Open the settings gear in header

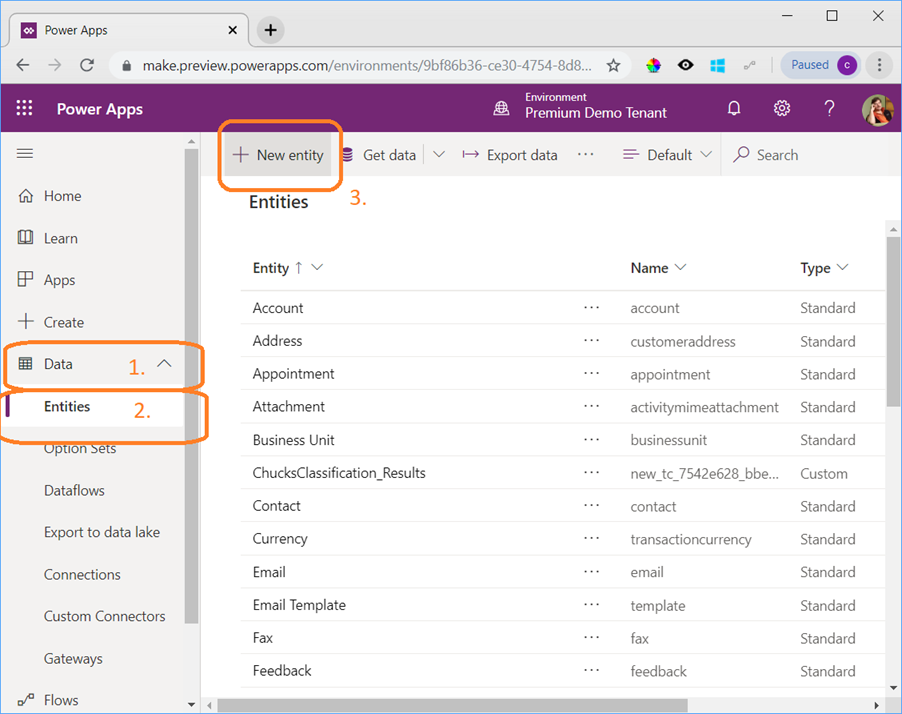coord(781,108)
